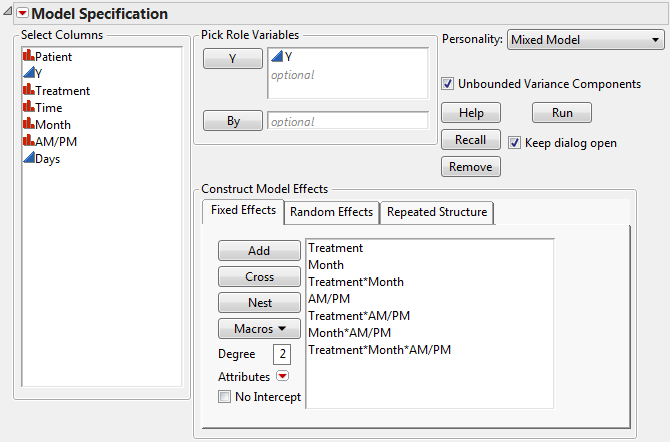
Task: Click continuous icon of Y role variable
Action: pyautogui.click(x=277, y=57)
